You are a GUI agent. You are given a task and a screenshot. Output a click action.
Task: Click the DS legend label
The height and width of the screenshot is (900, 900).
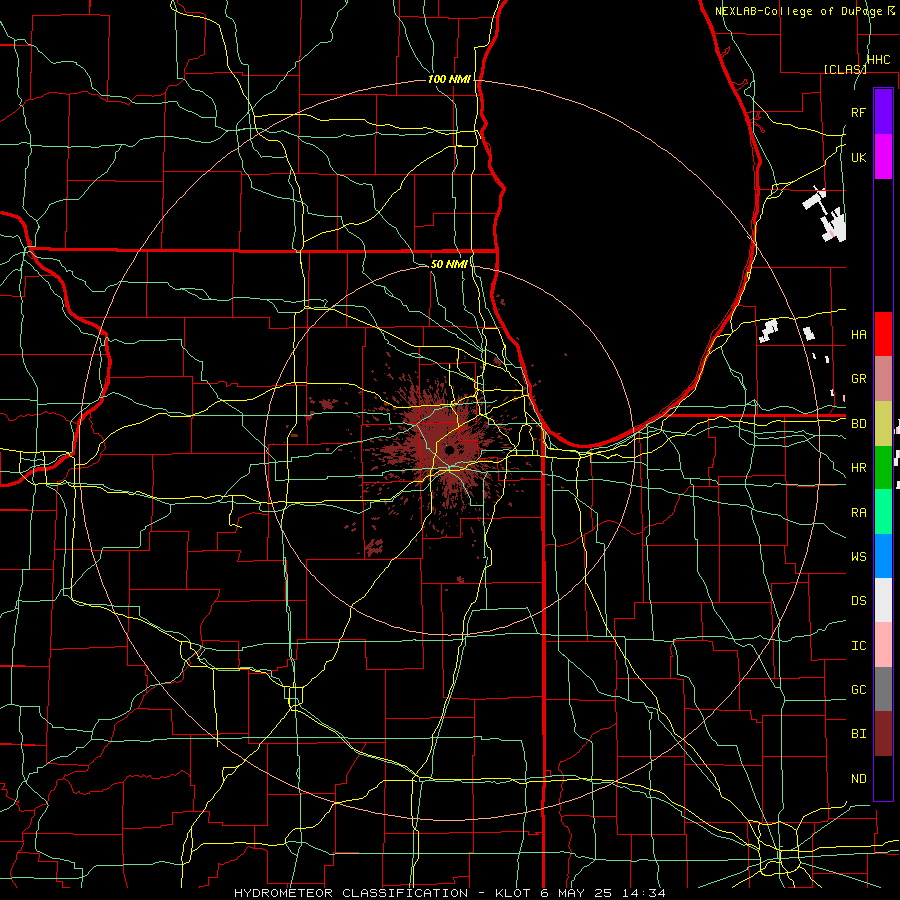858,600
